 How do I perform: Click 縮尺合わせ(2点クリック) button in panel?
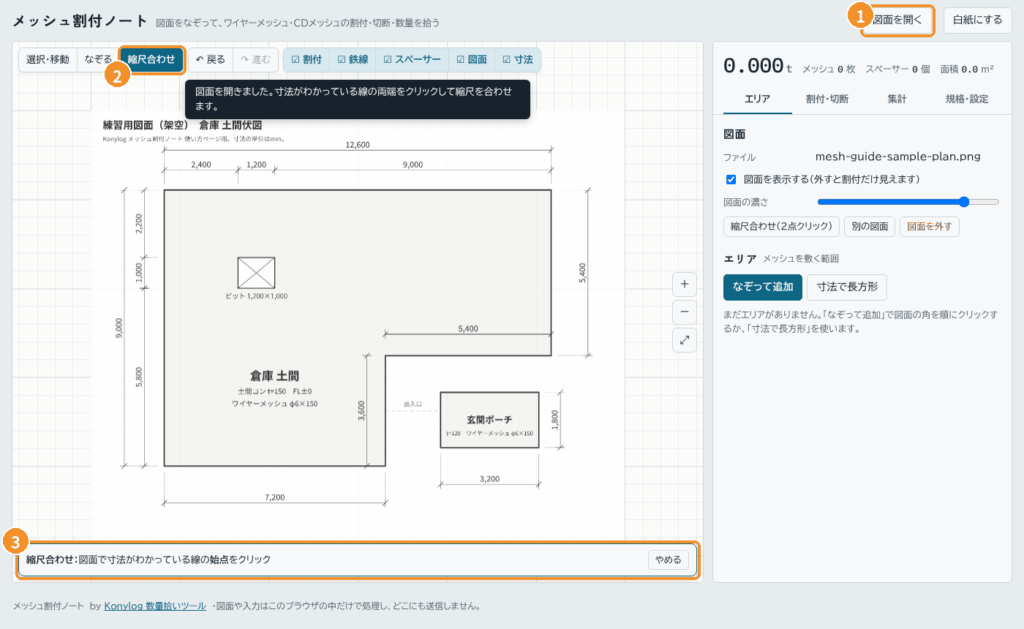point(781,227)
